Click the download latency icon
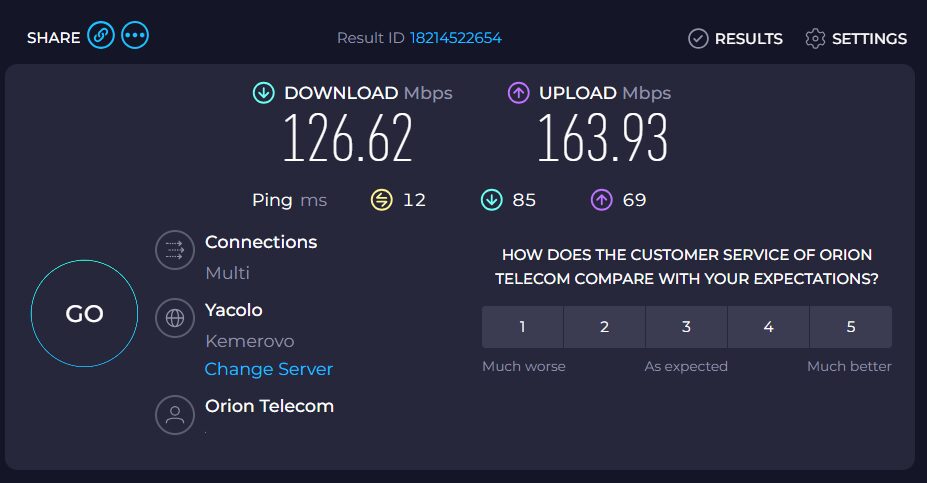The image size is (927, 483). click(x=491, y=200)
